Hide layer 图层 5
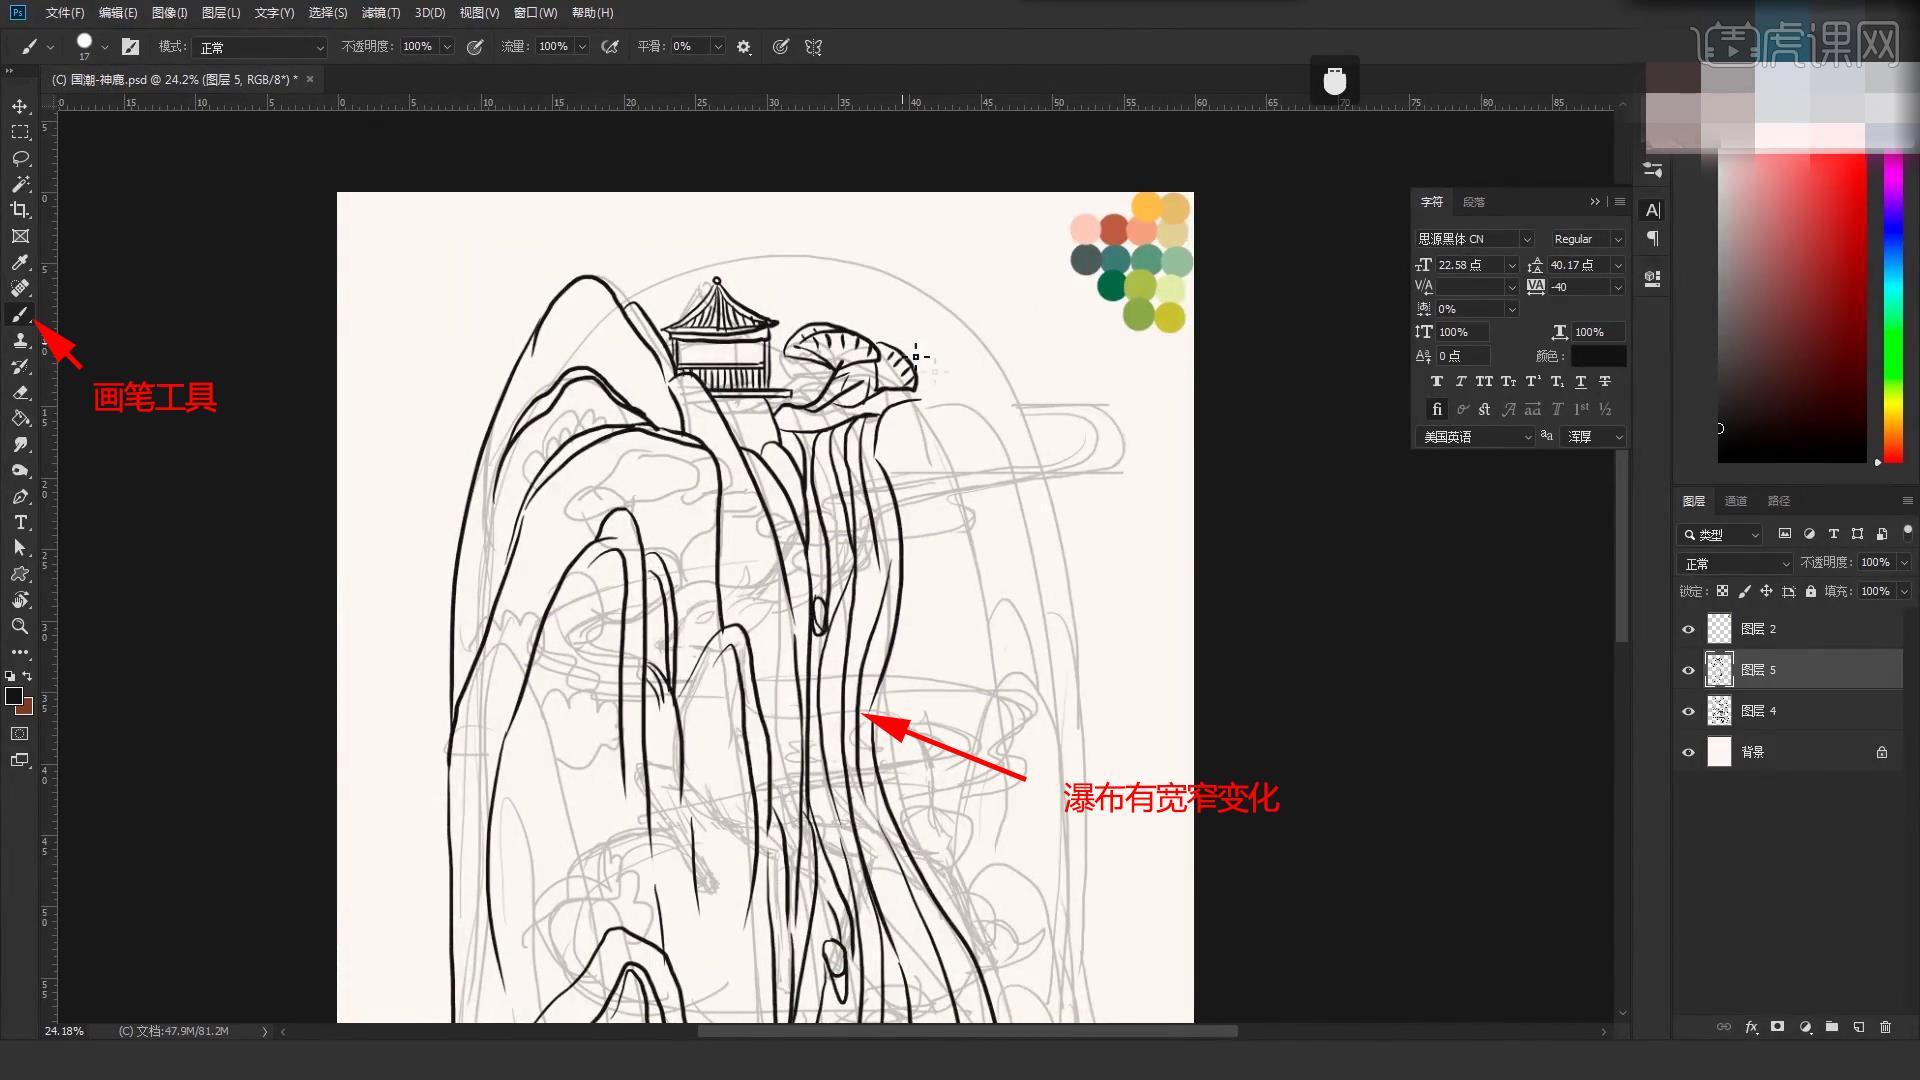The image size is (1920, 1080). click(1689, 670)
